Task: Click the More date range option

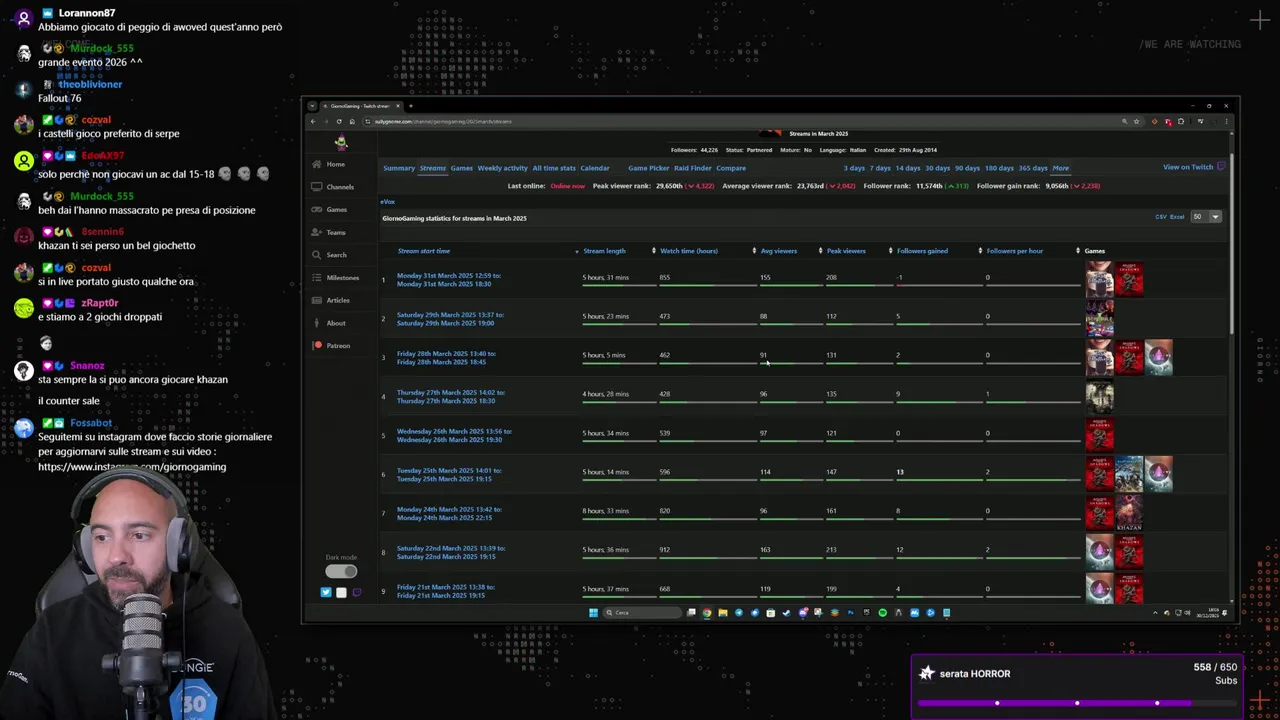Action: 1060,168
